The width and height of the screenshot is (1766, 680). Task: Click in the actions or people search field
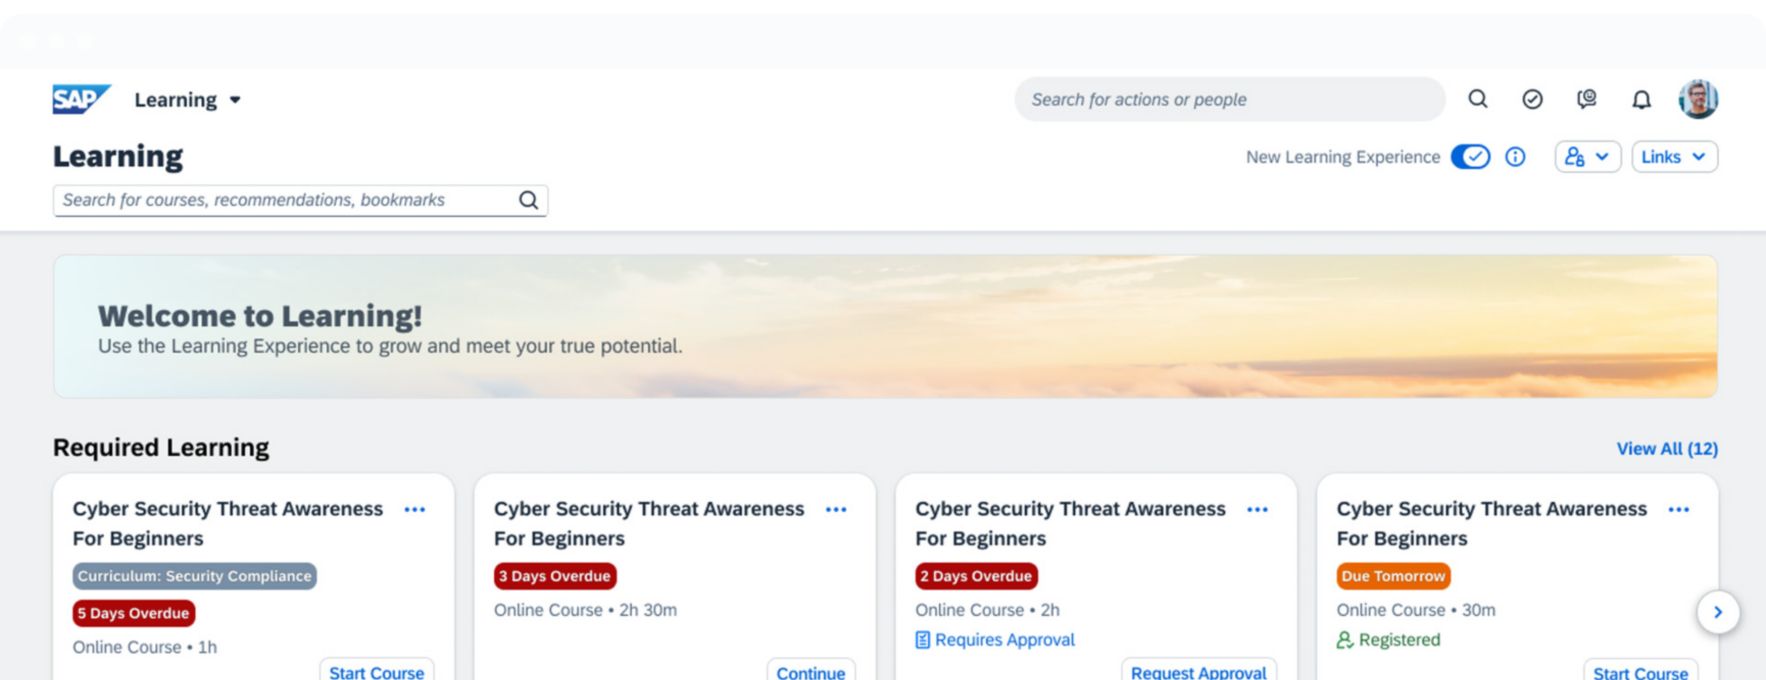[1228, 100]
